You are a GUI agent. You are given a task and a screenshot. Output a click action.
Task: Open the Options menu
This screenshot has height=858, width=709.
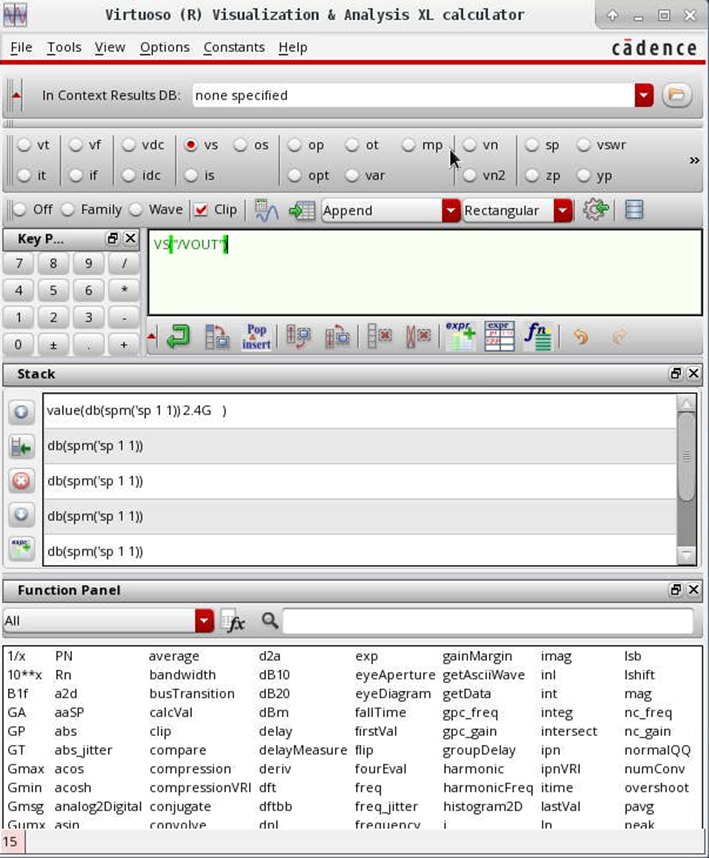165,48
